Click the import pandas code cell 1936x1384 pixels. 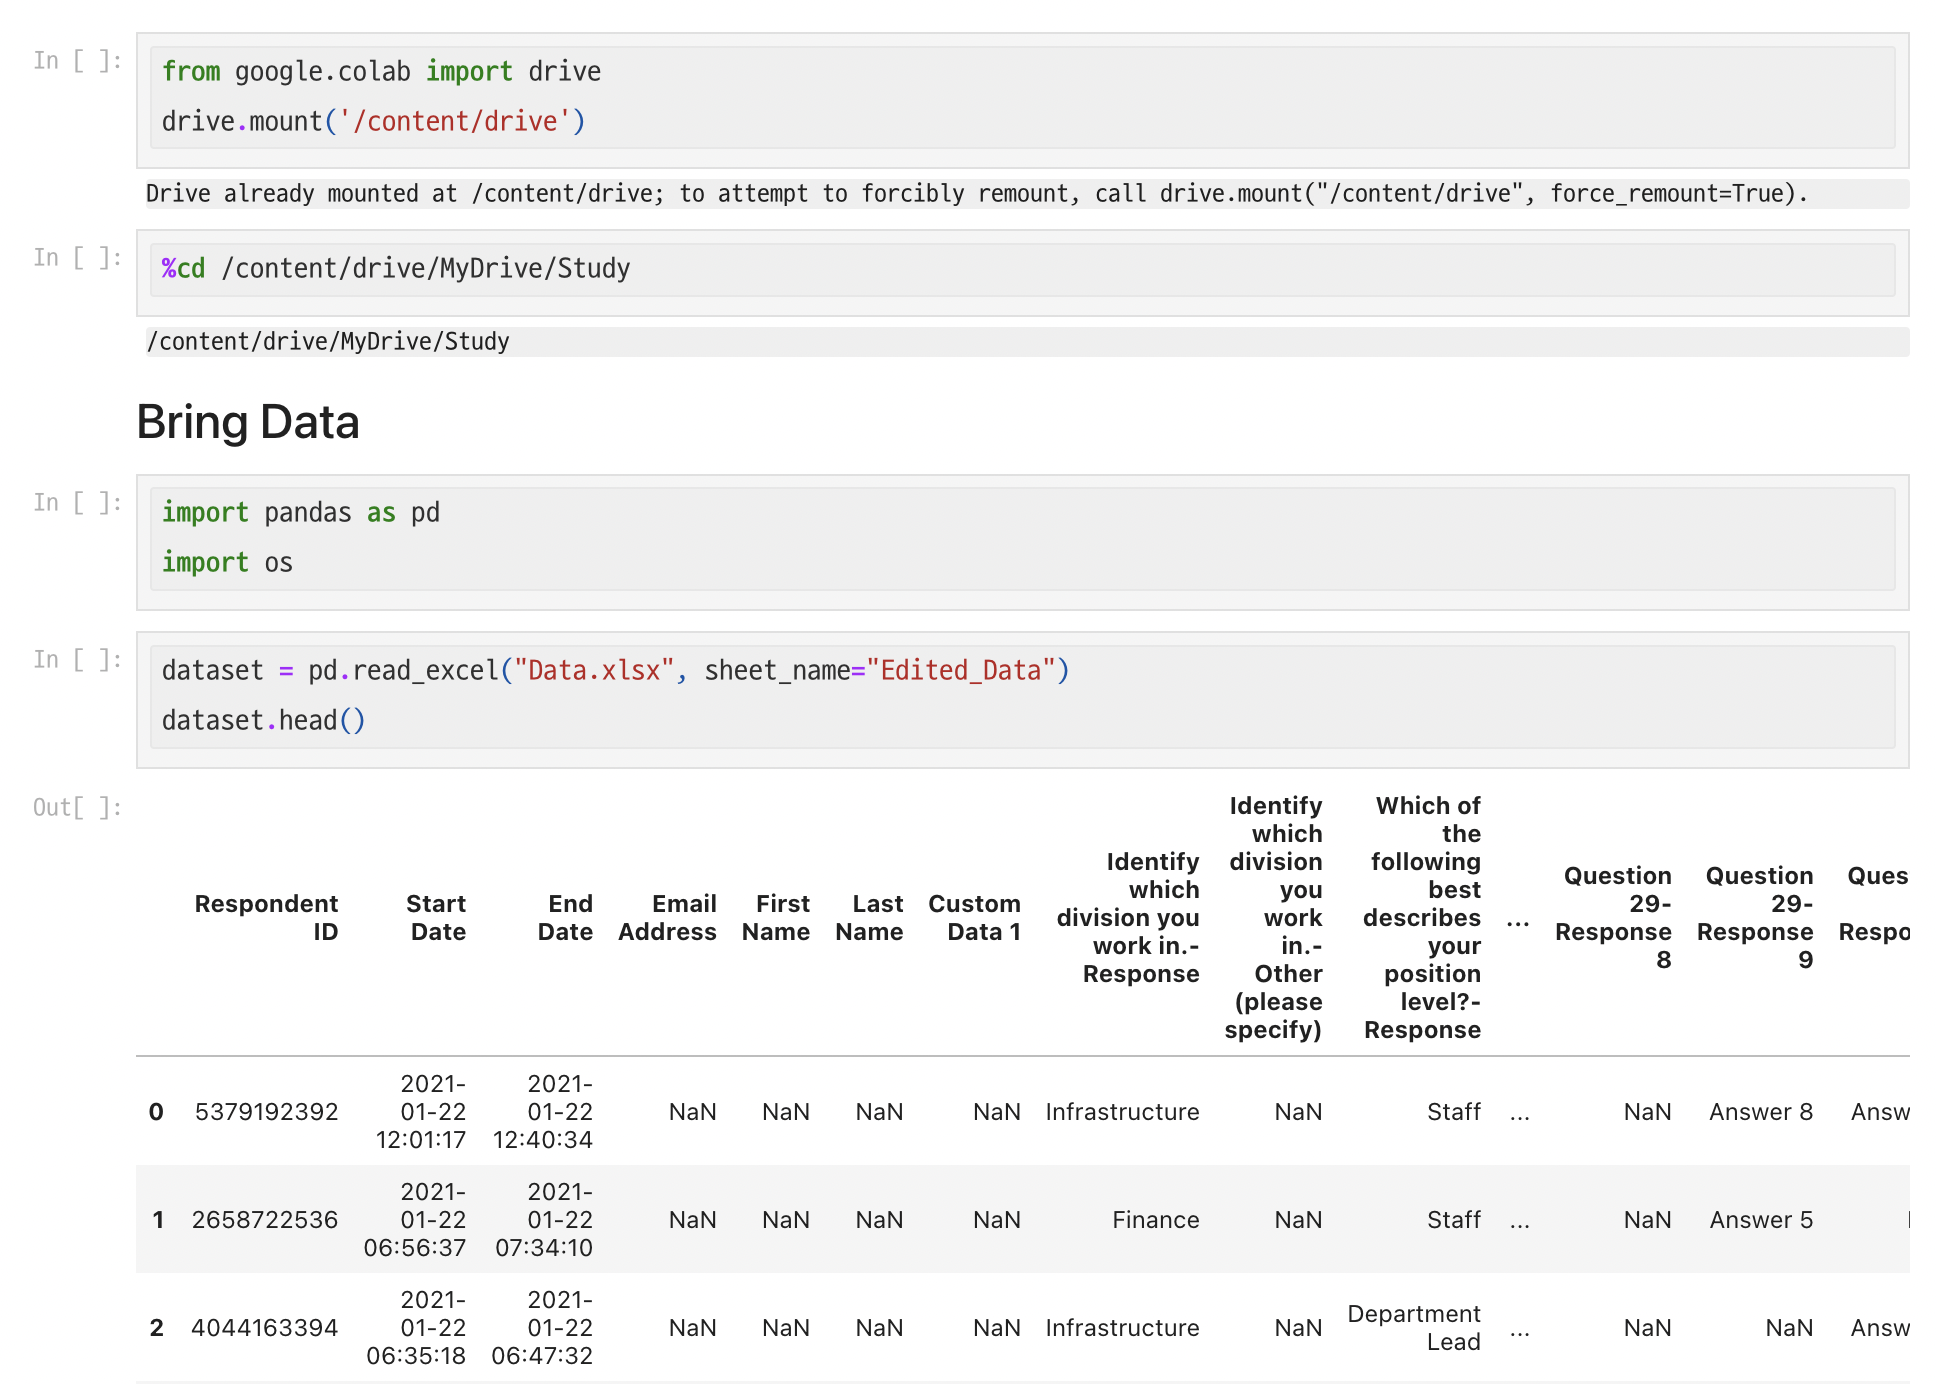[x=1020, y=538]
